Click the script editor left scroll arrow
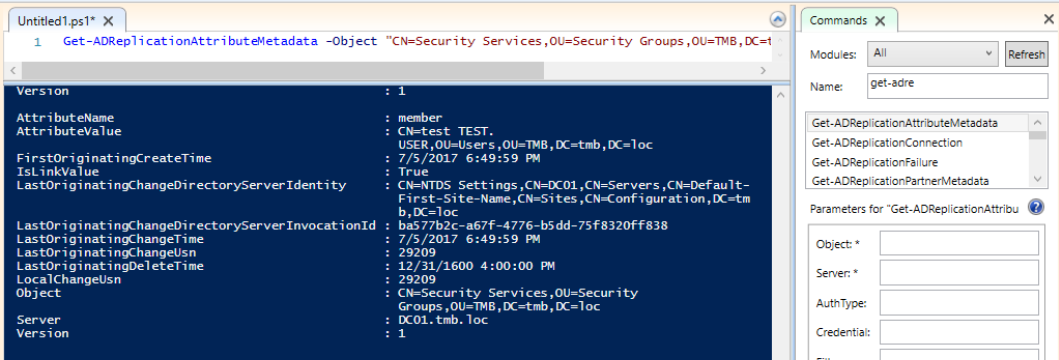The width and height of the screenshot is (1059, 360). pyautogui.click(x=11, y=70)
